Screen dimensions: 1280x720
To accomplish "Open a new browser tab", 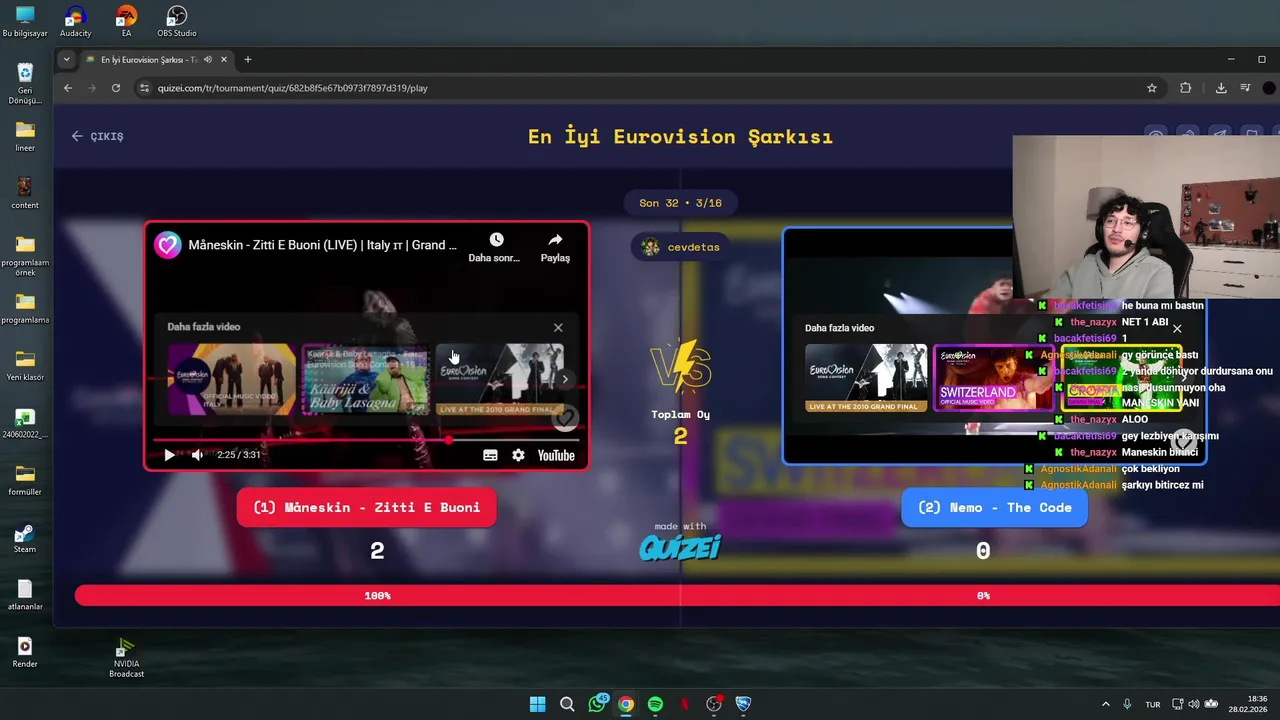I will (x=248, y=60).
